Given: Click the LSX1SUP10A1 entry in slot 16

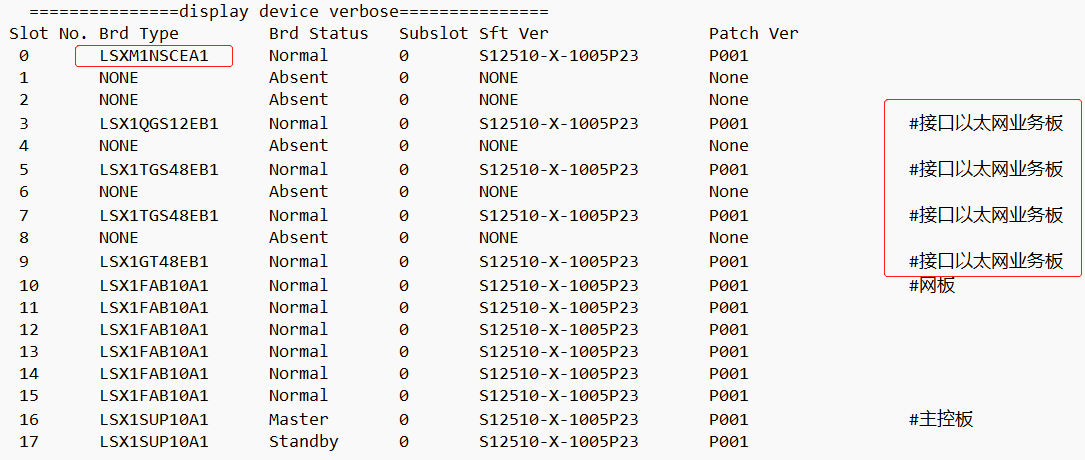Looking at the screenshot, I should tap(153, 419).
